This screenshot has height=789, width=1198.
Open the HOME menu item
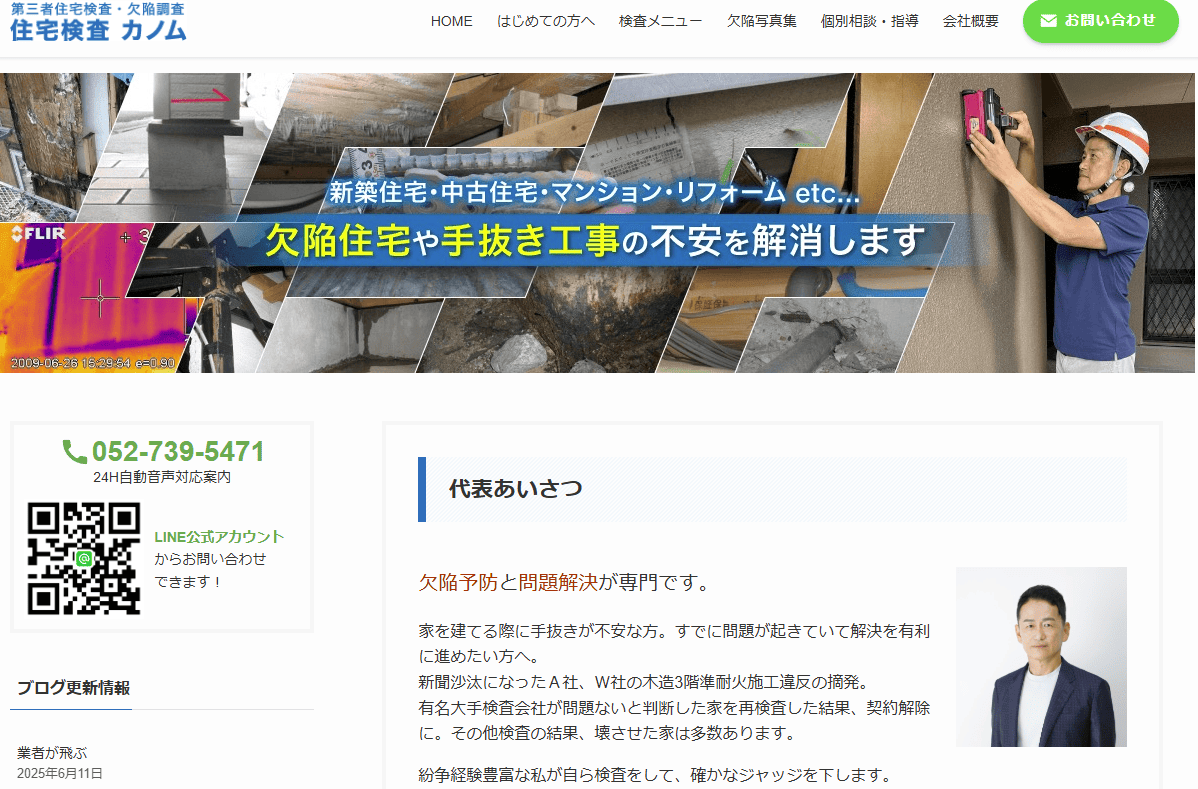(x=451, y=21)
